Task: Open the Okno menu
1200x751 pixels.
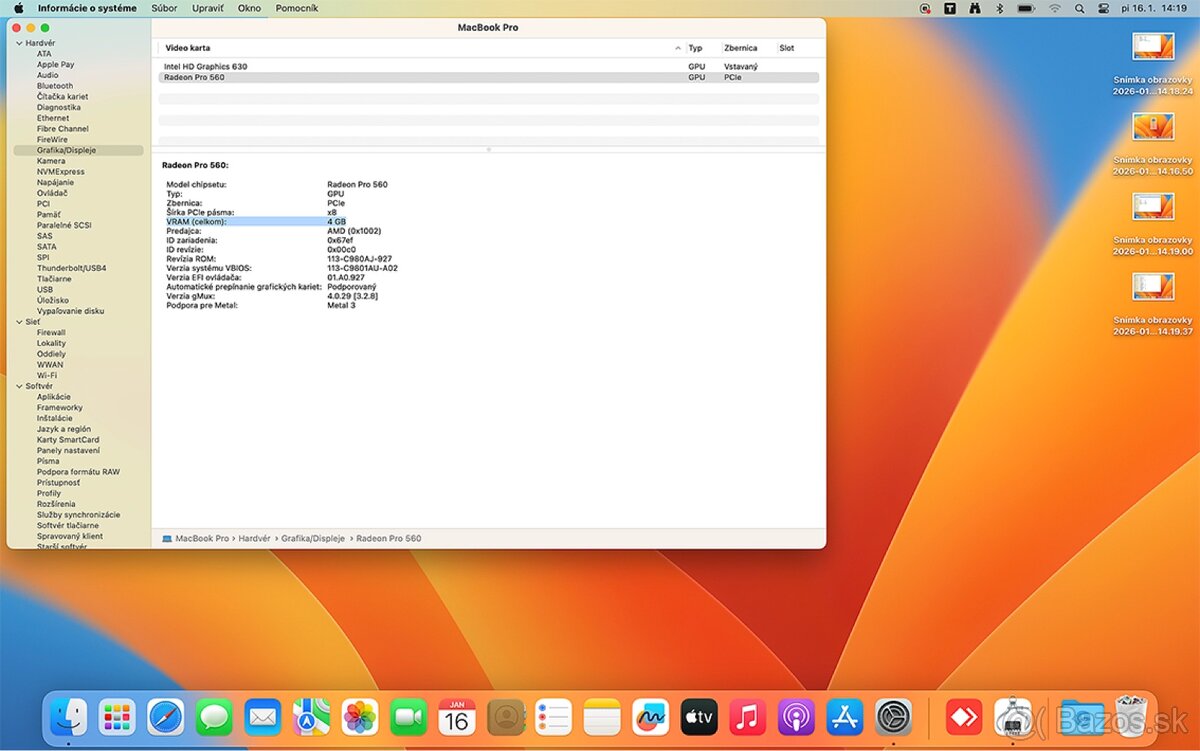Action: 249,8
